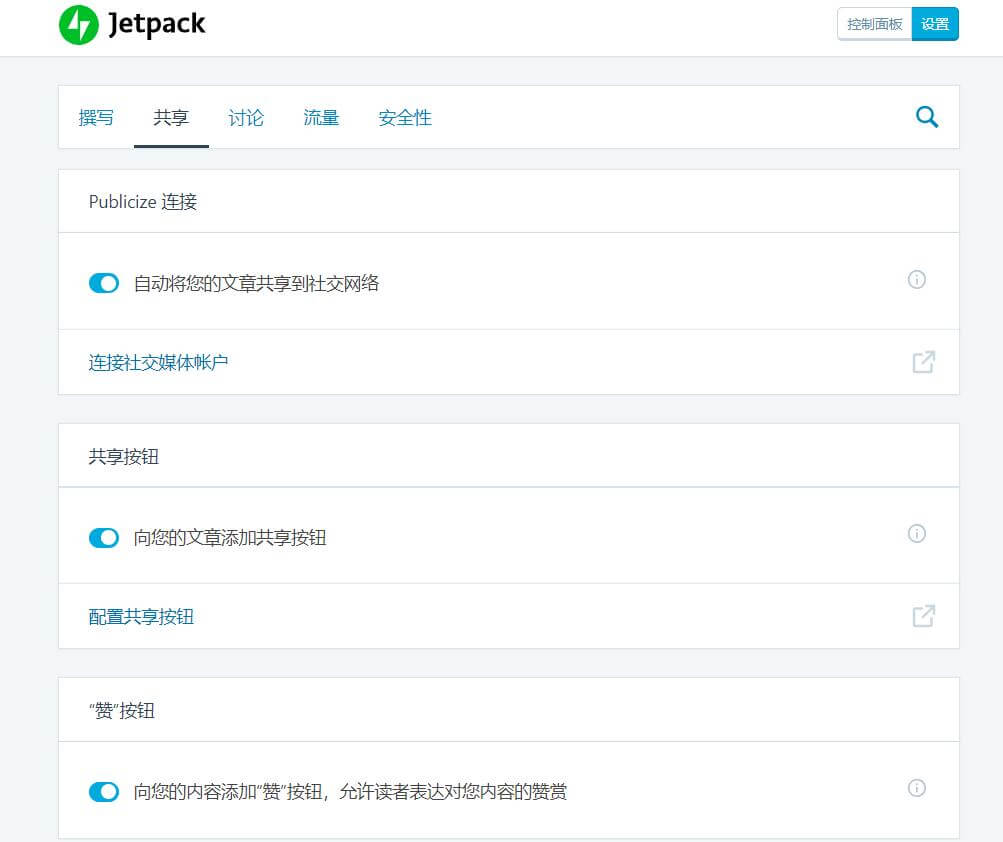Image resolution: width=1003 pixels, height=842 pixels.
Task: Click the 控制面板 button
Action: click(x=874, y=24)
